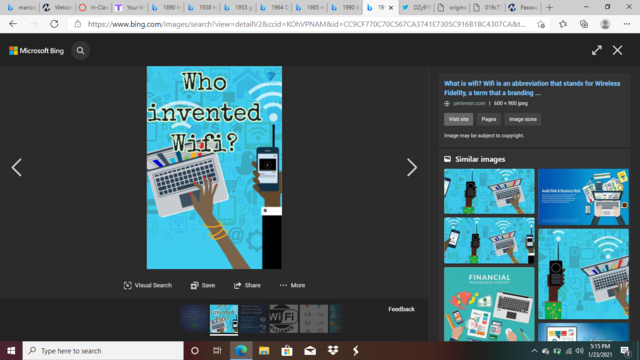Switch to the '1964' Bing tab
Viewport: 640px width, 360px height.
[274, 7]
